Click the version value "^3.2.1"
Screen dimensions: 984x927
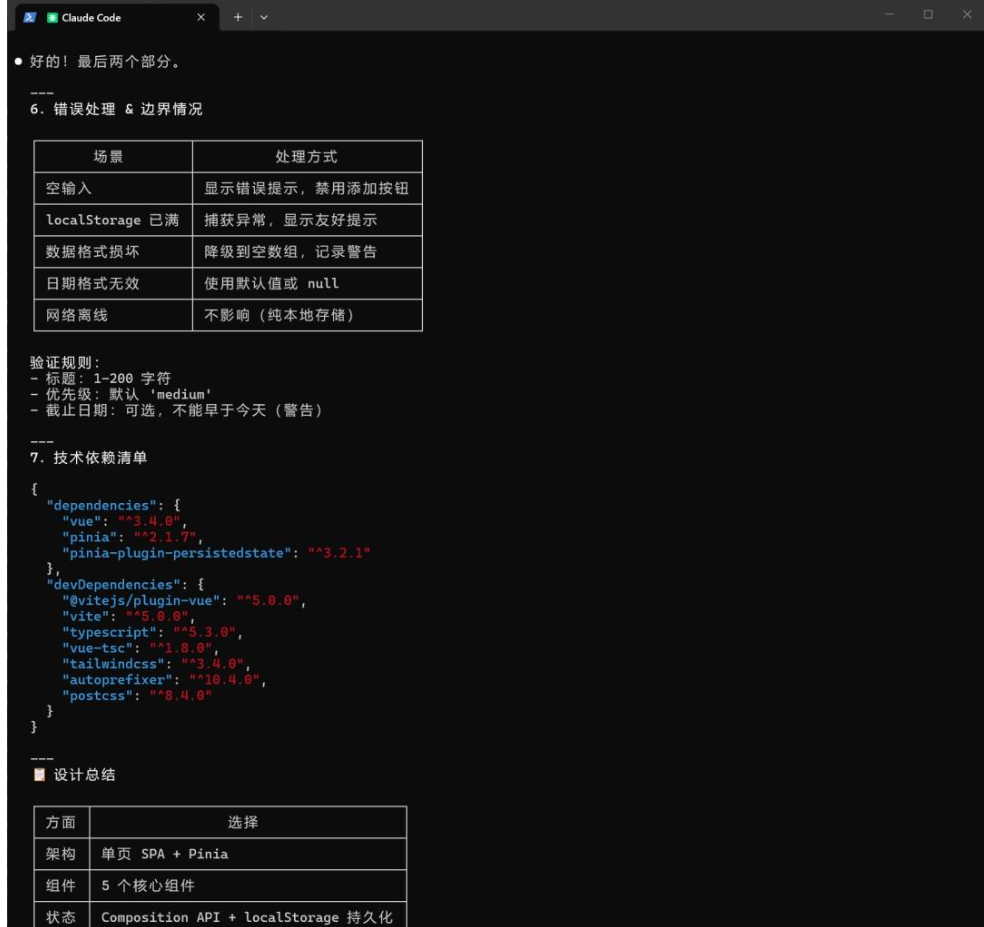pyautogui.click(x=339, y=553)
